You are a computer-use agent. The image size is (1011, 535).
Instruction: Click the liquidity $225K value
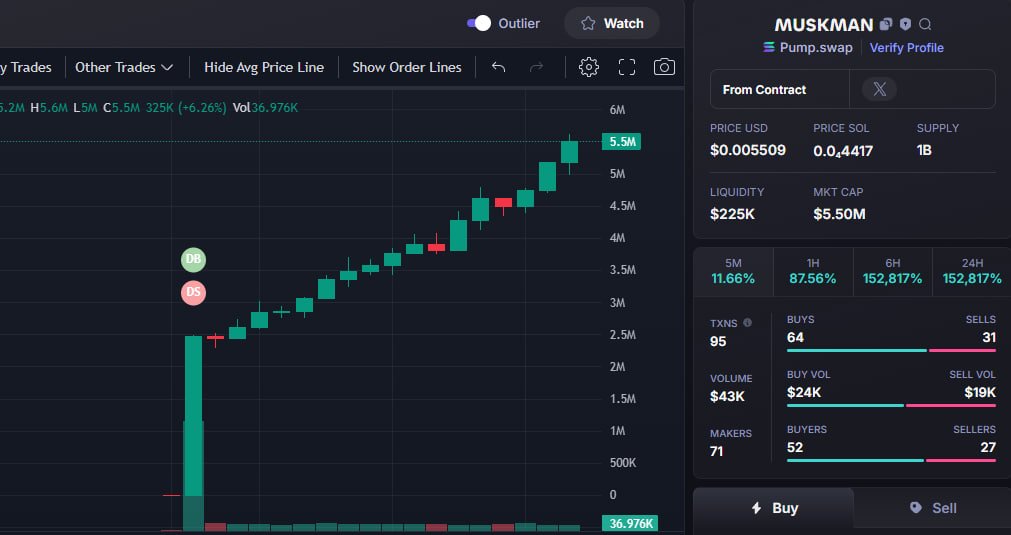[x=732, y=214]
